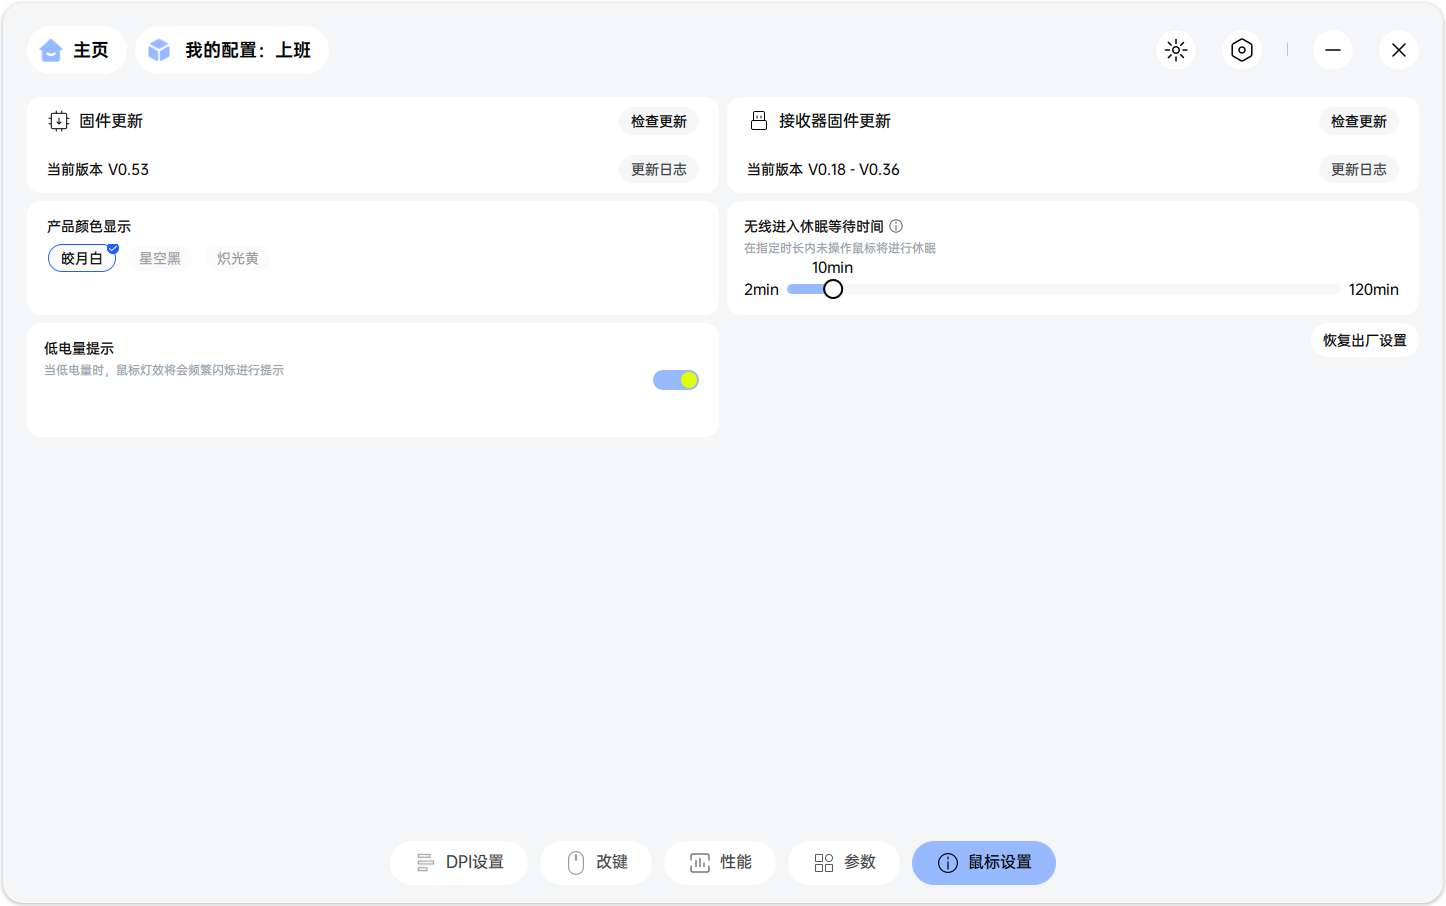This screenshot has height=906, width=1446.
Task: Click the 性能 performance gauge icon
Action: (700, 862)
